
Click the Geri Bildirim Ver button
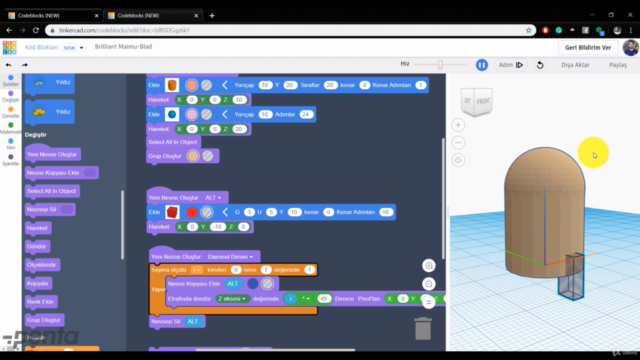(x=588, y=47)
